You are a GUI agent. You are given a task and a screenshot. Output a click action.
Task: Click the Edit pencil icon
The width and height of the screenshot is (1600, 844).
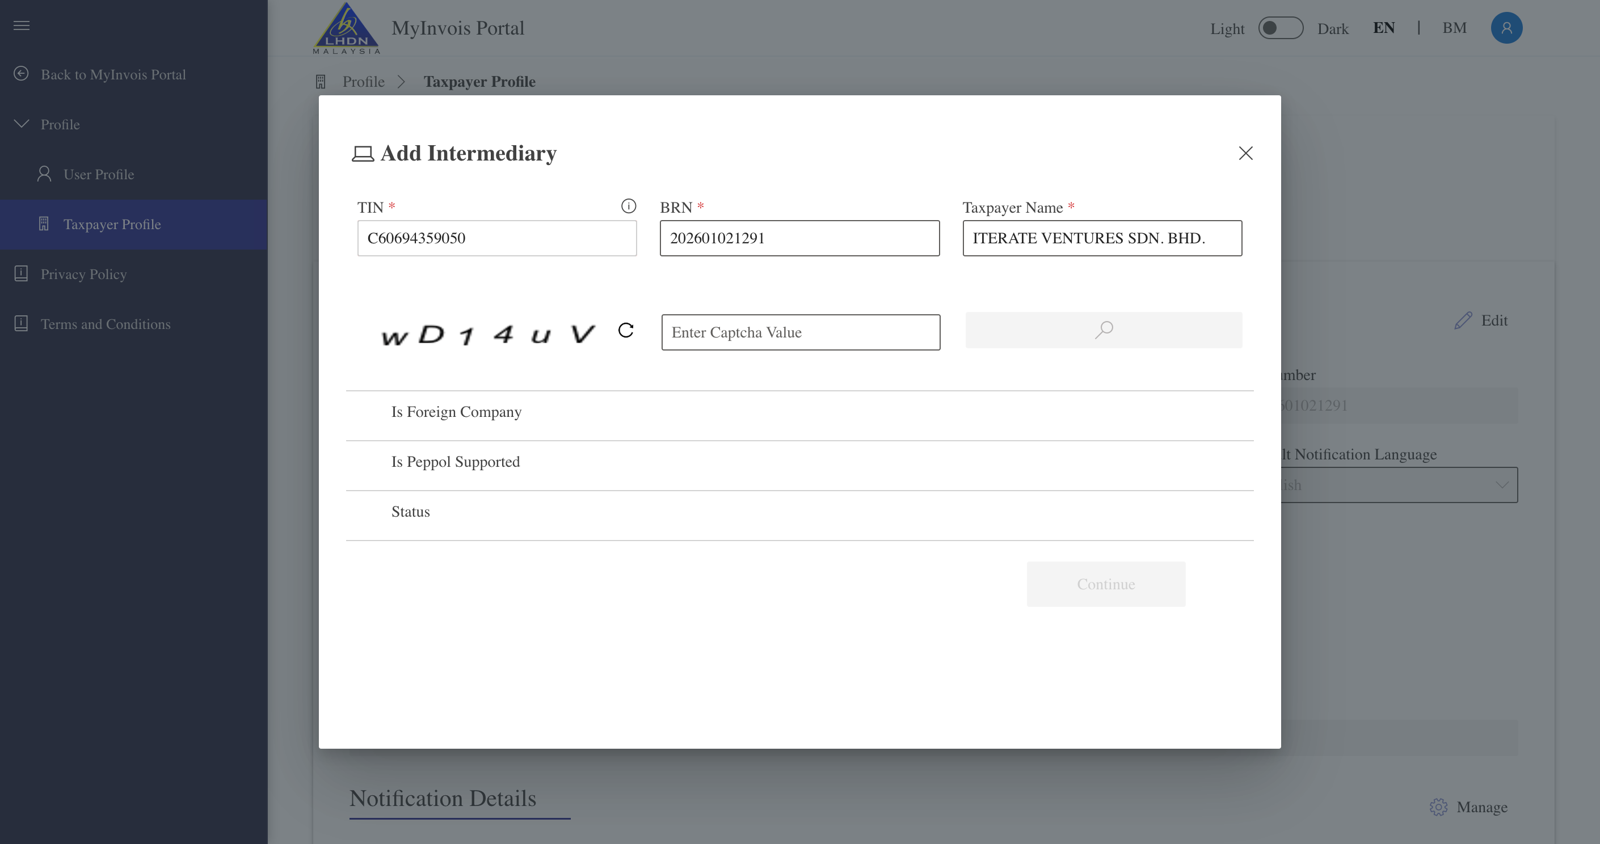point(1463,320)
